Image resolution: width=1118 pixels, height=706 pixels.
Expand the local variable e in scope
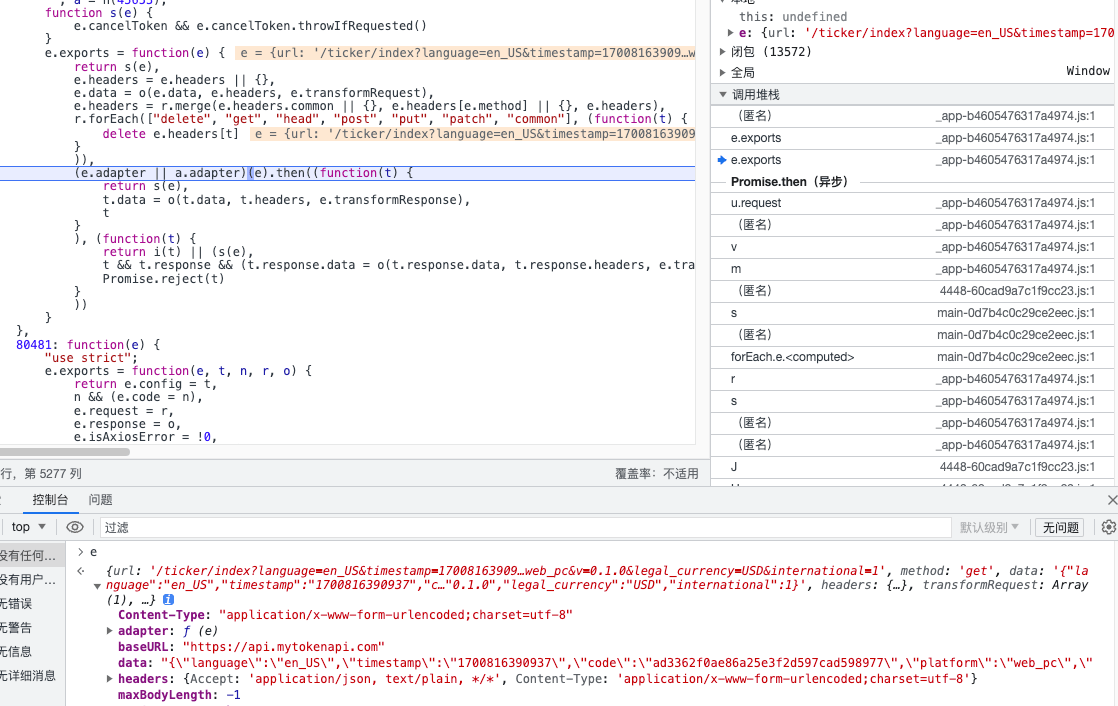click(x=731, y=33)
